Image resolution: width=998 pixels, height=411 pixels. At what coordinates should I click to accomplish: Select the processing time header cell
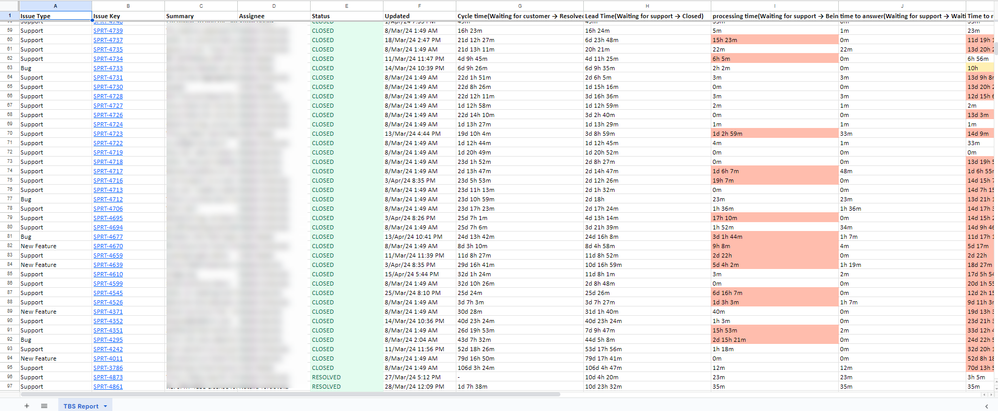coord(774,16)
